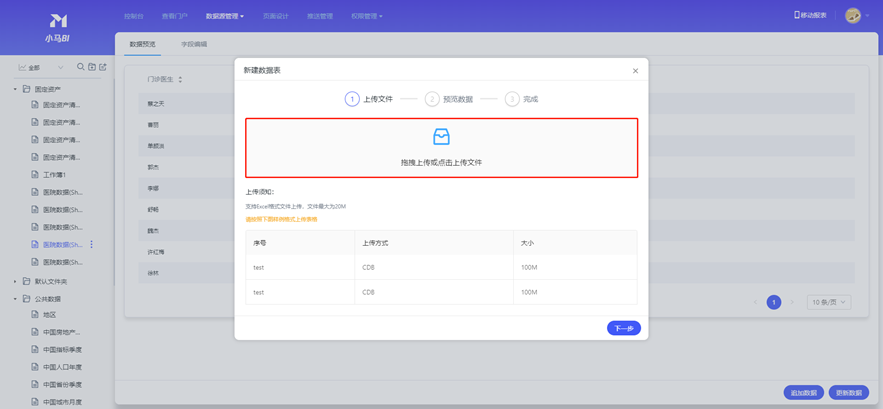Viewport: 883px width, 409px height.
Task: Open the 10 条/页 page size dropdown
Action: [829, 302]
